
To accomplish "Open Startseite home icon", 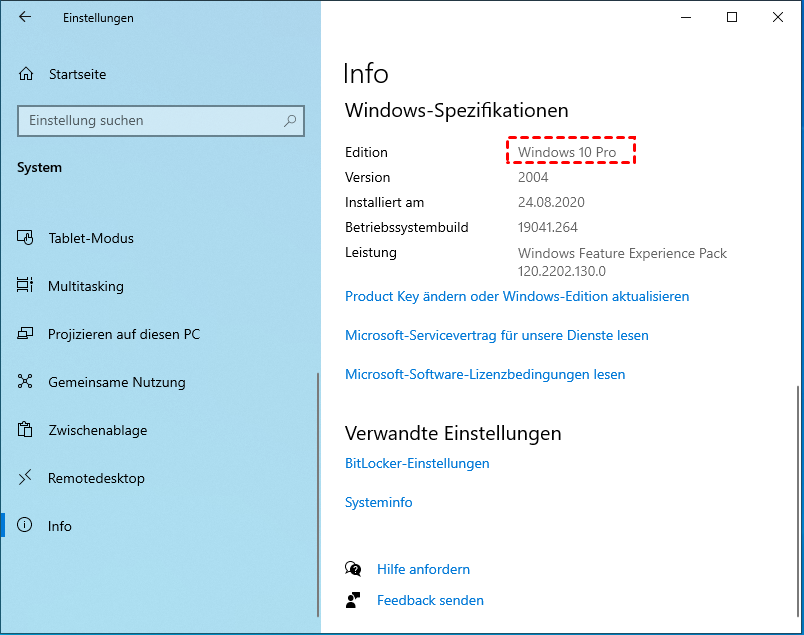I will click(26, 74).
